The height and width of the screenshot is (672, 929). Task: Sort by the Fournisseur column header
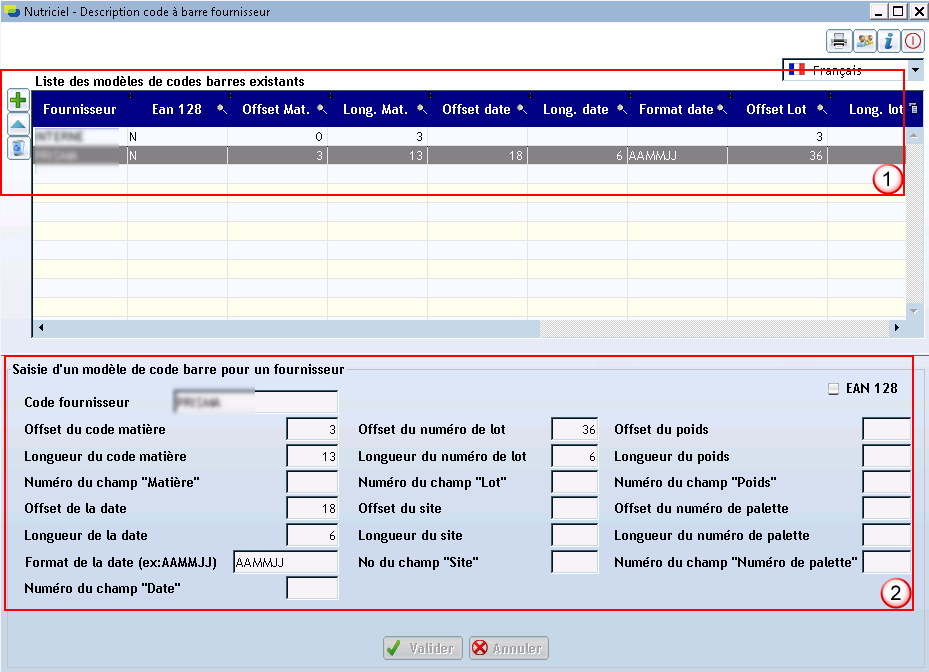79,110
